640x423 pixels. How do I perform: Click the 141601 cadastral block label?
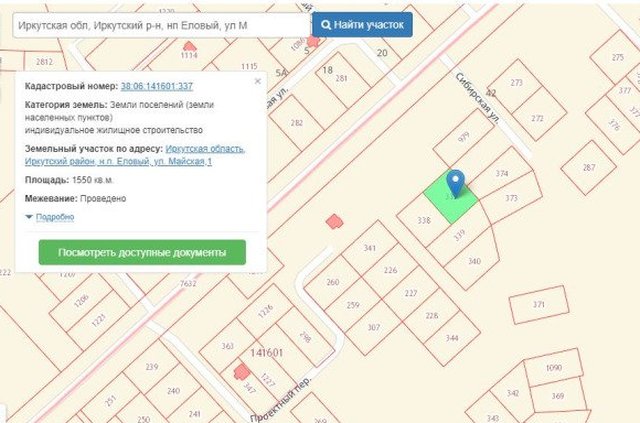pos(266,352)
